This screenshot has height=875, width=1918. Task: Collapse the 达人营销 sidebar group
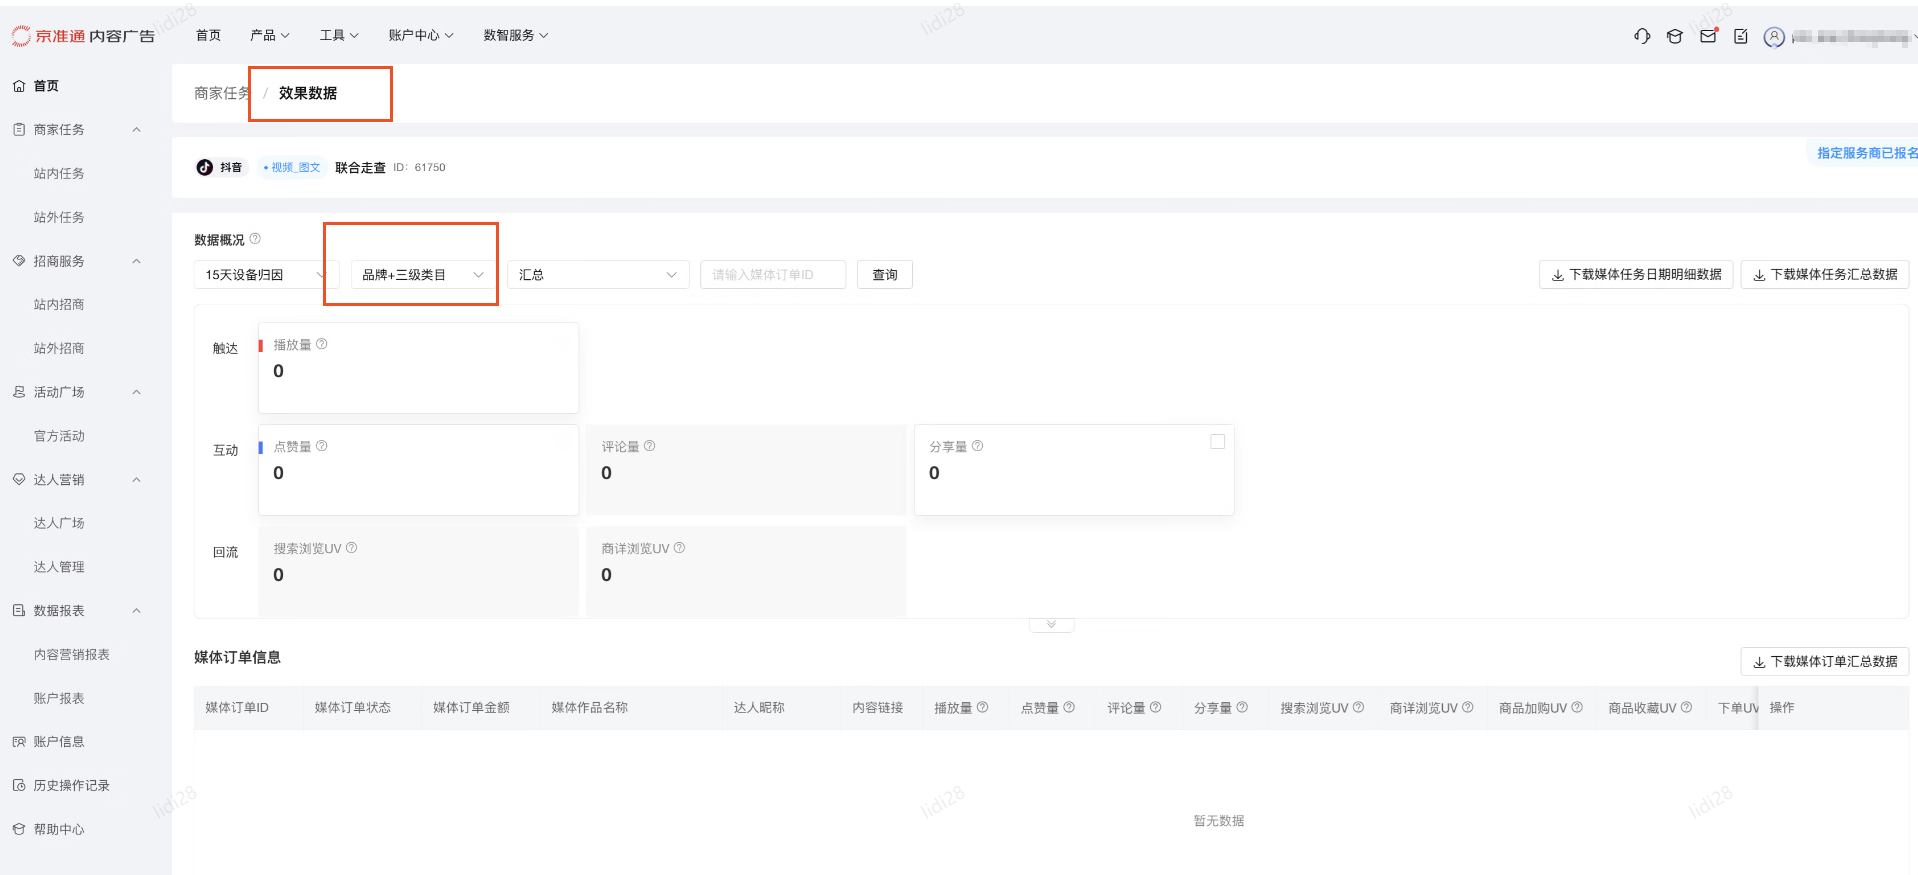(137, 480)
